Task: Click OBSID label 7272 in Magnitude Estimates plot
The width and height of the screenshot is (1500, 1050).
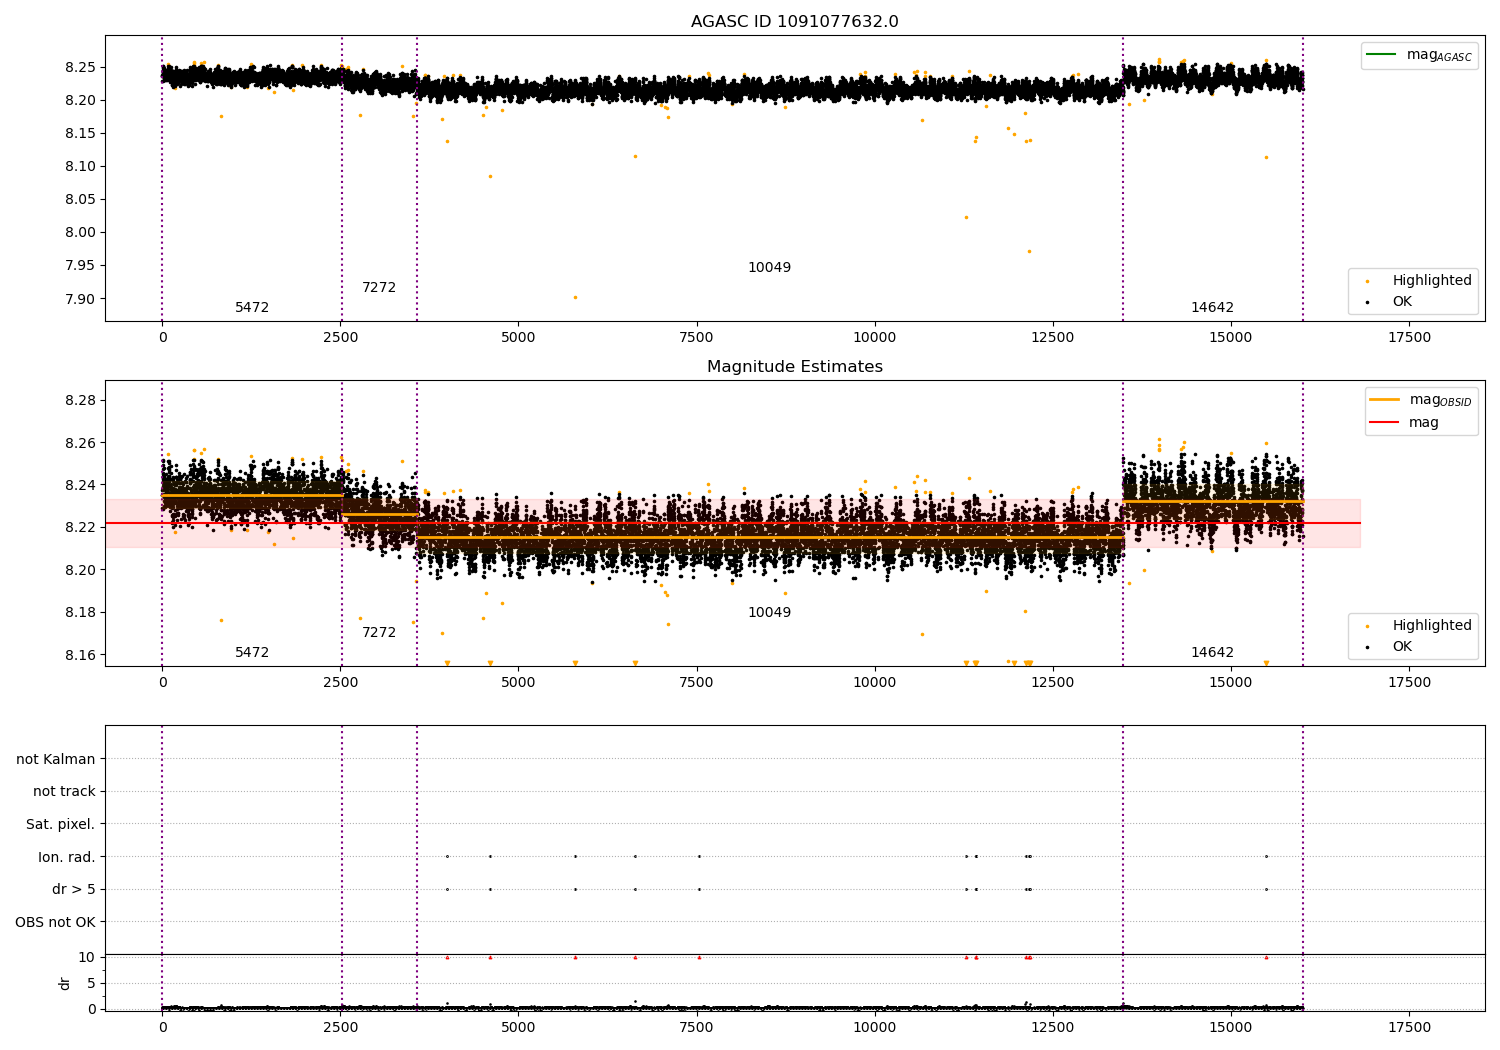Action: (379, 633)
